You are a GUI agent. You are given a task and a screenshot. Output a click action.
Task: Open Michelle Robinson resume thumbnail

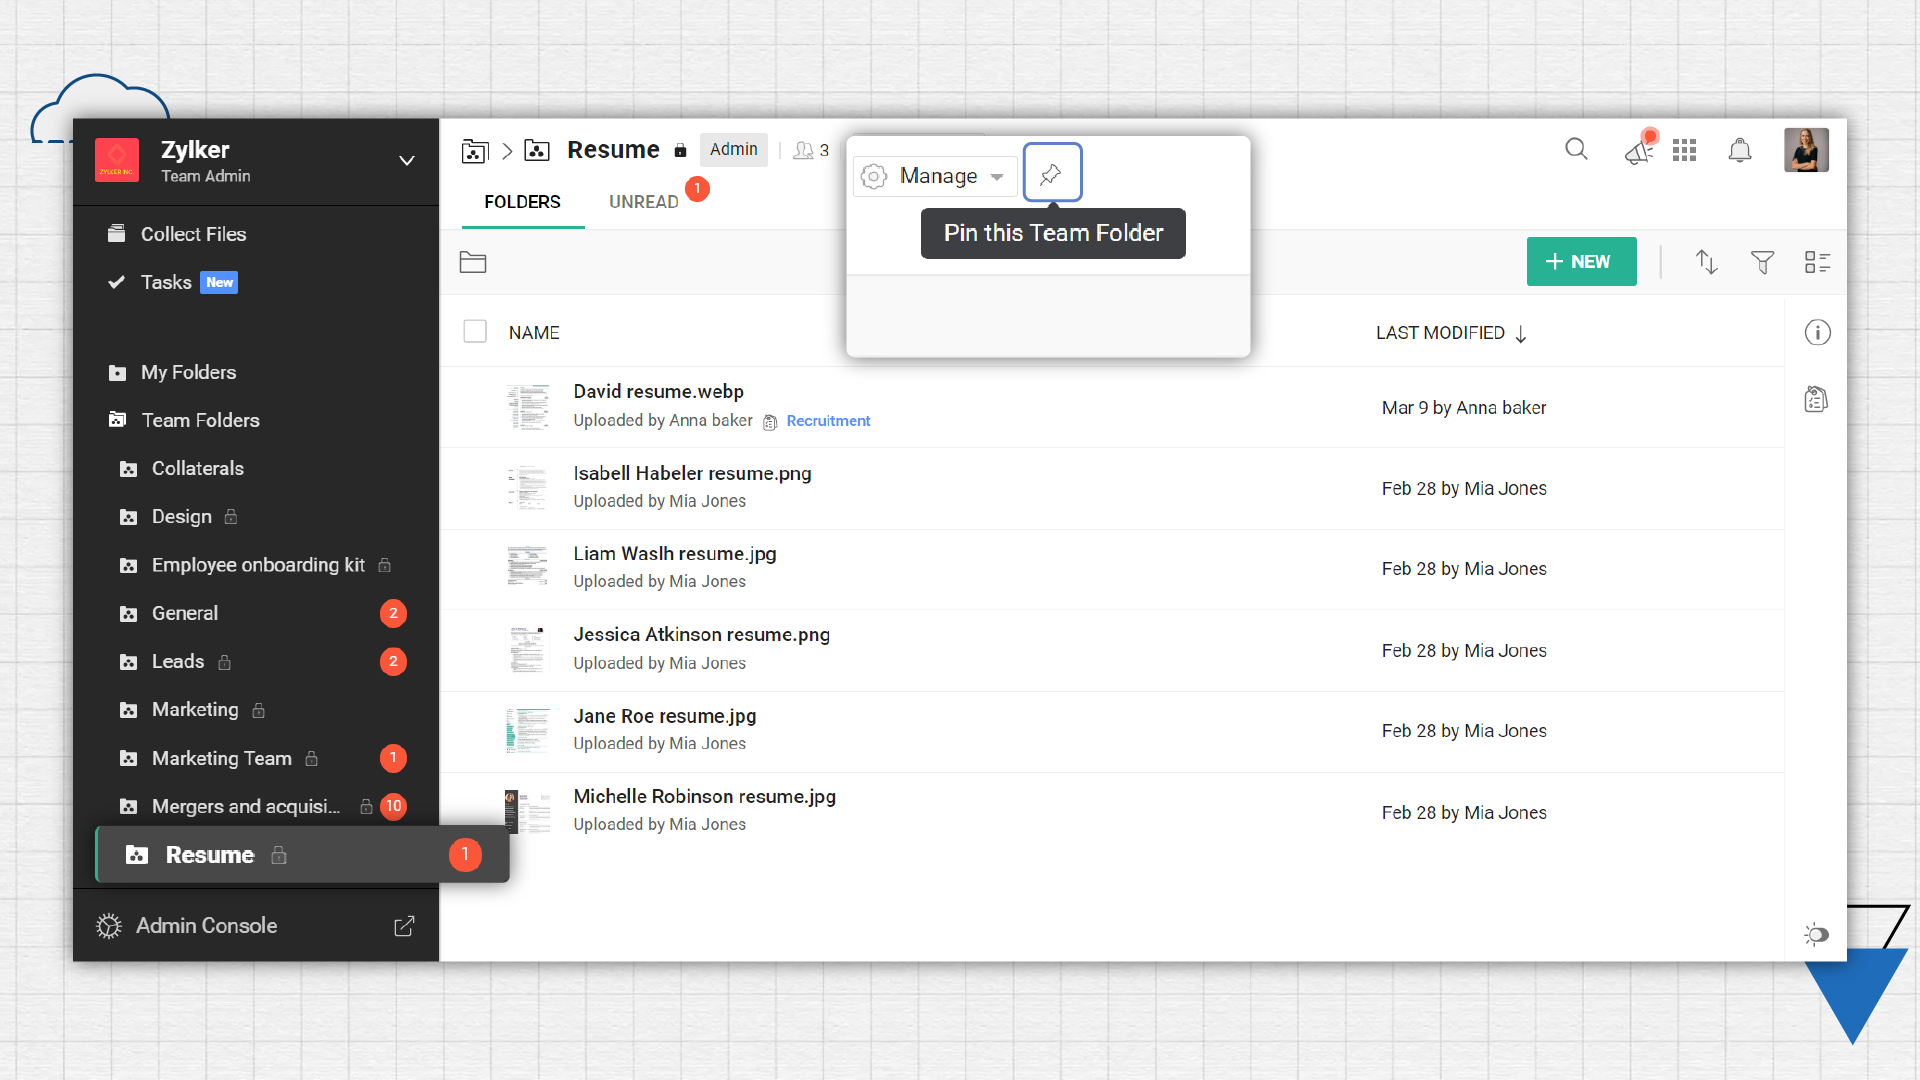tap(528, 811)
